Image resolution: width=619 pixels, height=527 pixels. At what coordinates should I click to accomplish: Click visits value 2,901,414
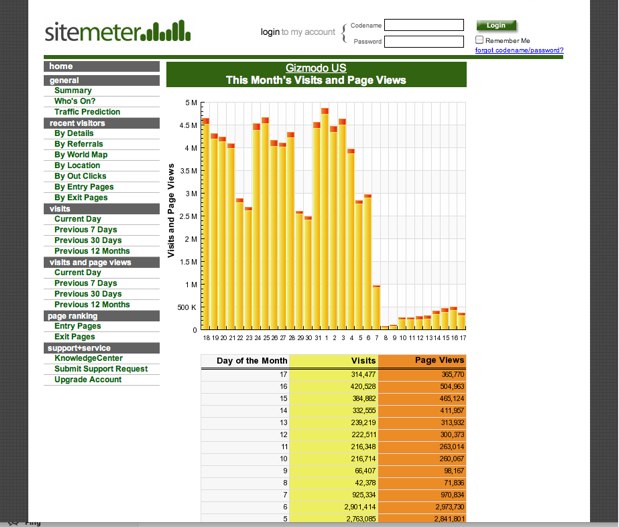[x=360, y=506]
